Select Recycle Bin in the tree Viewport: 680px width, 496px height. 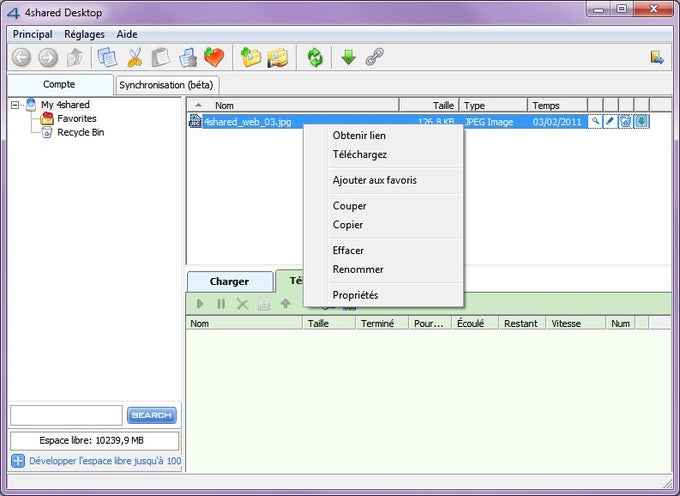tap(81, 132)
